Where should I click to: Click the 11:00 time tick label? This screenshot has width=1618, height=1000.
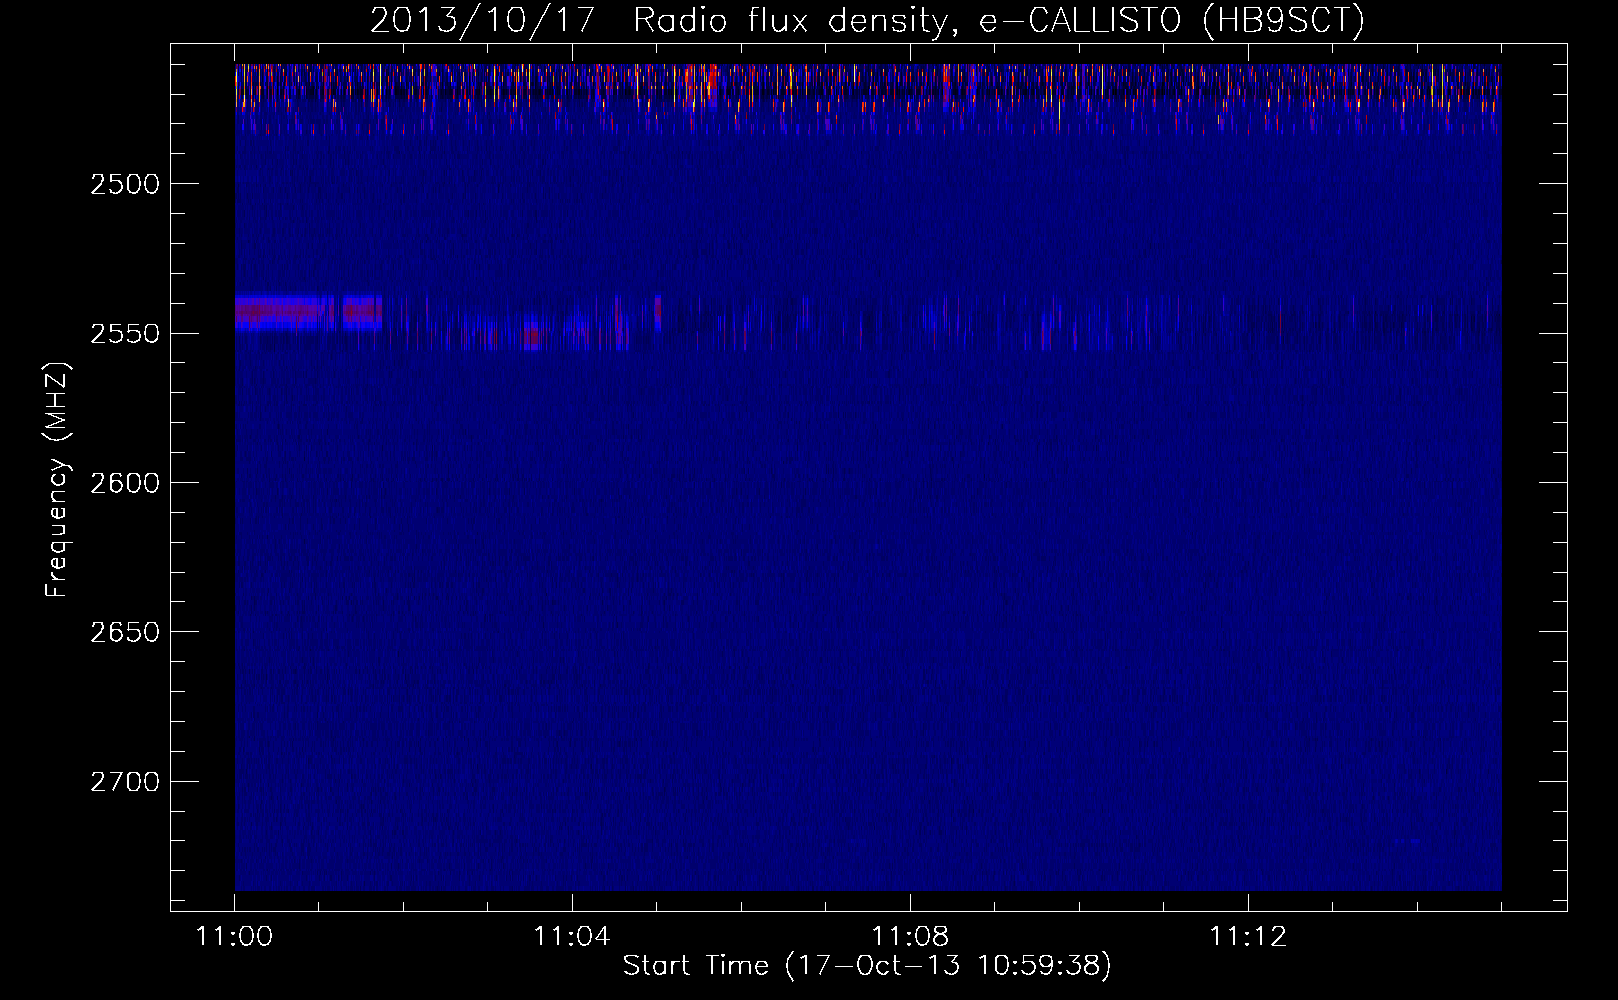click(x=235, y=937)
